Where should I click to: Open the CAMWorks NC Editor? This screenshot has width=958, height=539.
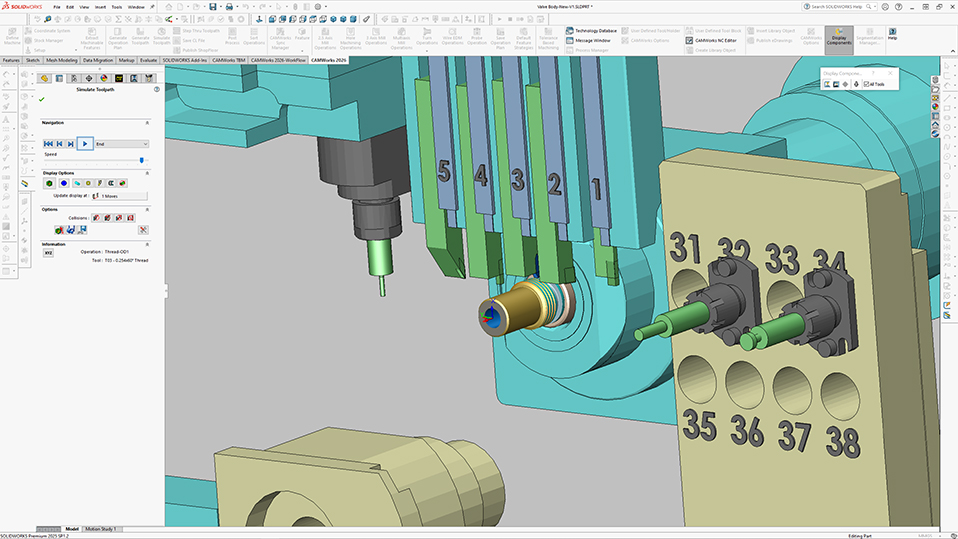coord(714,40)
